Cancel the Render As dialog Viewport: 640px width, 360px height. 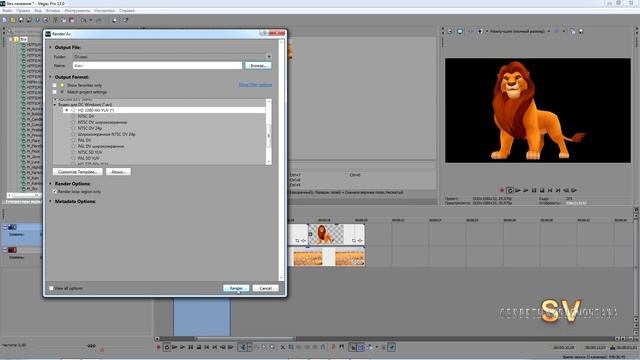click(x=265, y=288)
